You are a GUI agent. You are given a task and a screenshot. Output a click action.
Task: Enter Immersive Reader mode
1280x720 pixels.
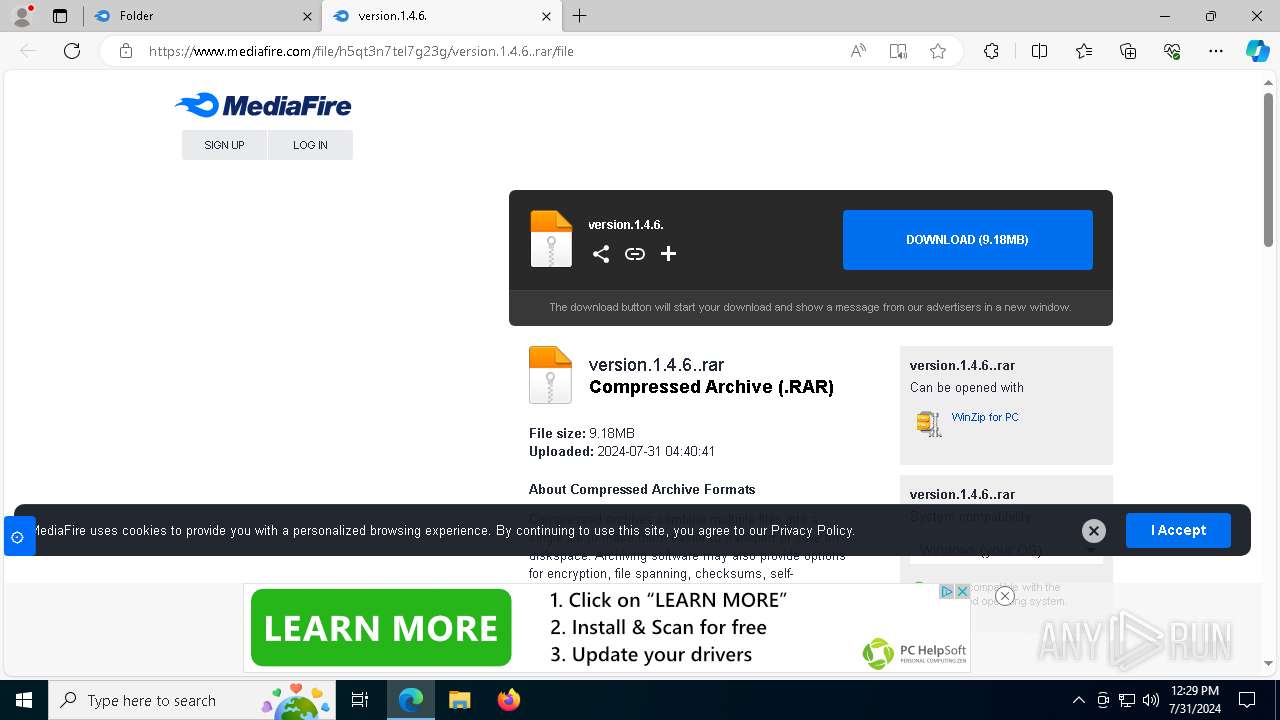point(898,51)
